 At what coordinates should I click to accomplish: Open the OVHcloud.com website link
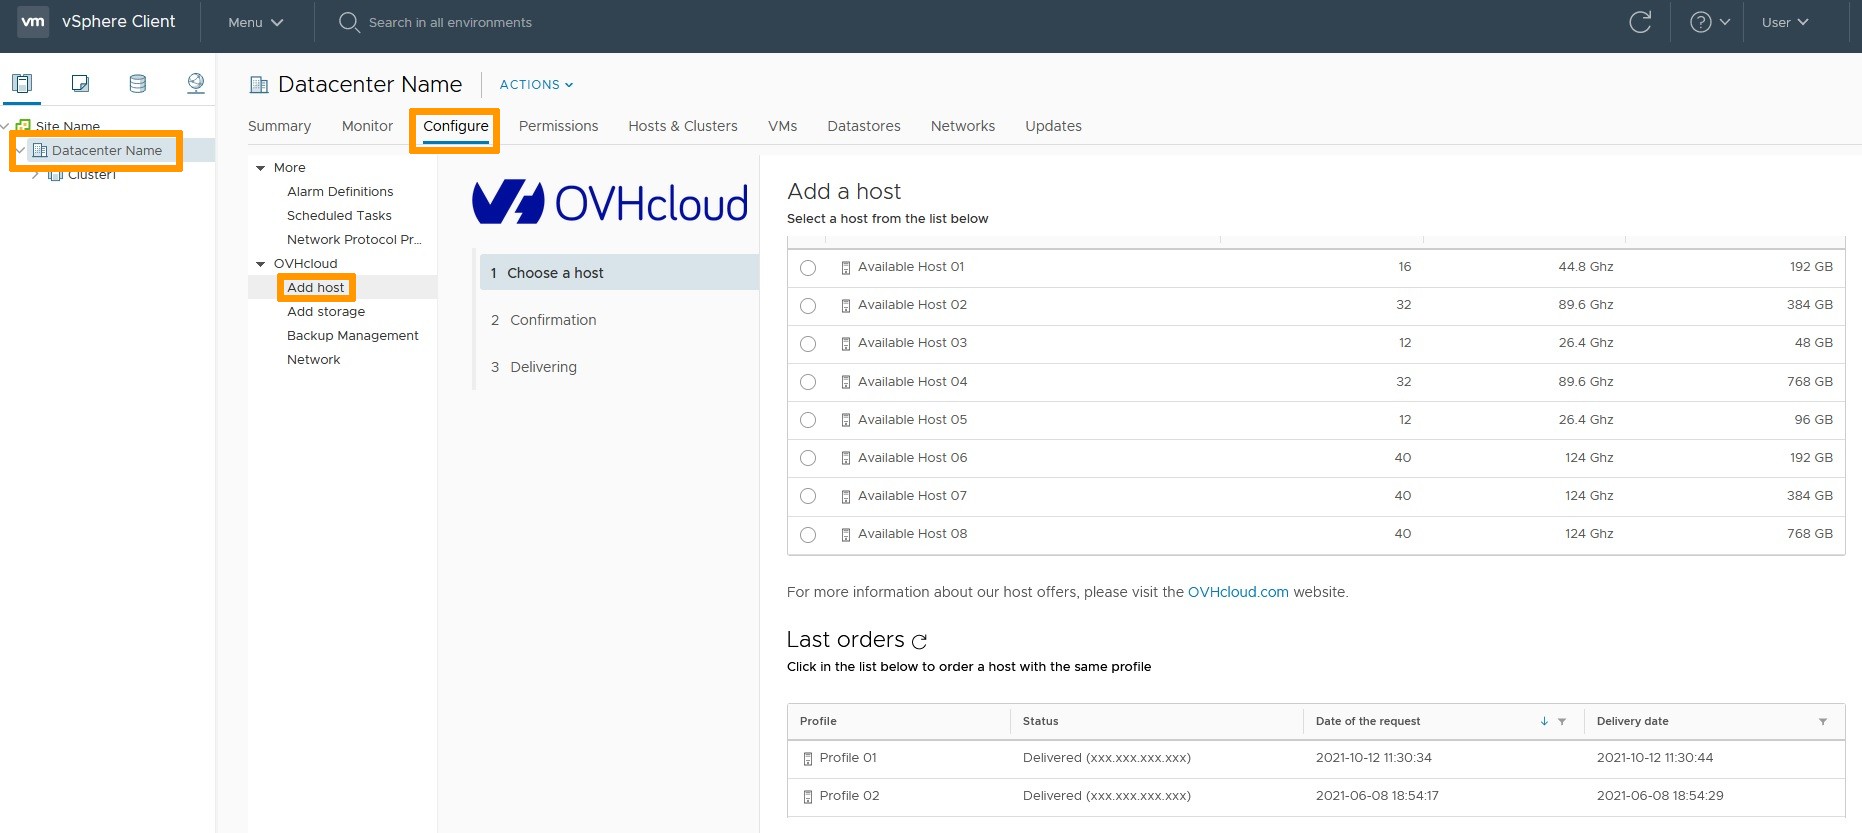tap(1238, 592)
